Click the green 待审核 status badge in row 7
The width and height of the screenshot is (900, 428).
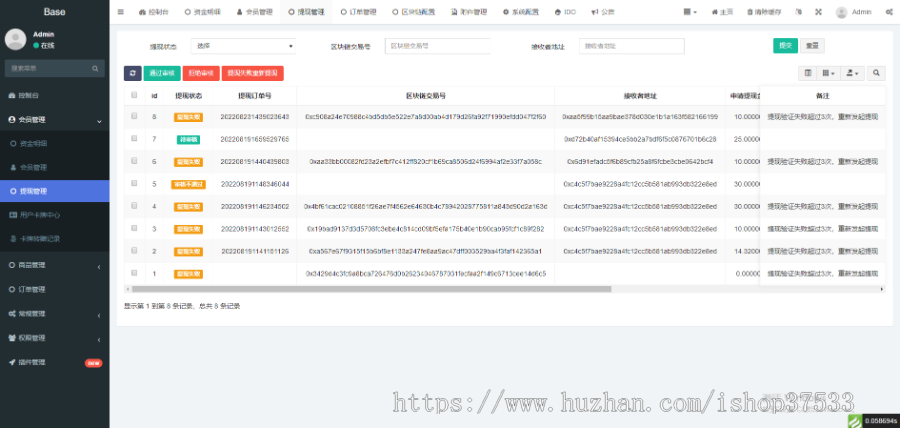[188, 139]
